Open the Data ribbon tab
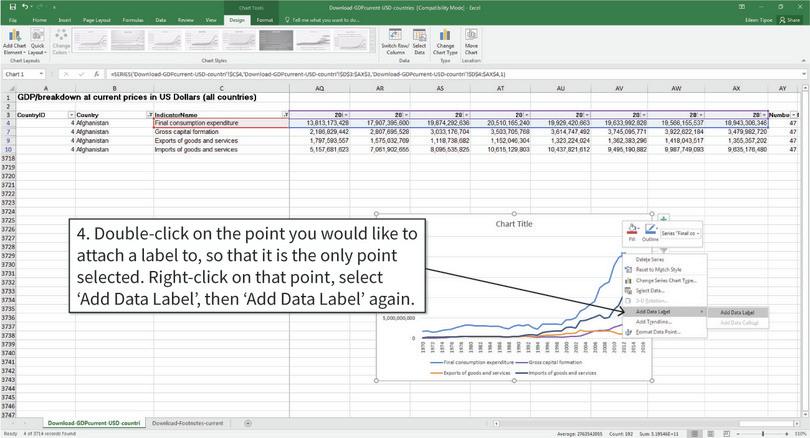 point(161,20)
